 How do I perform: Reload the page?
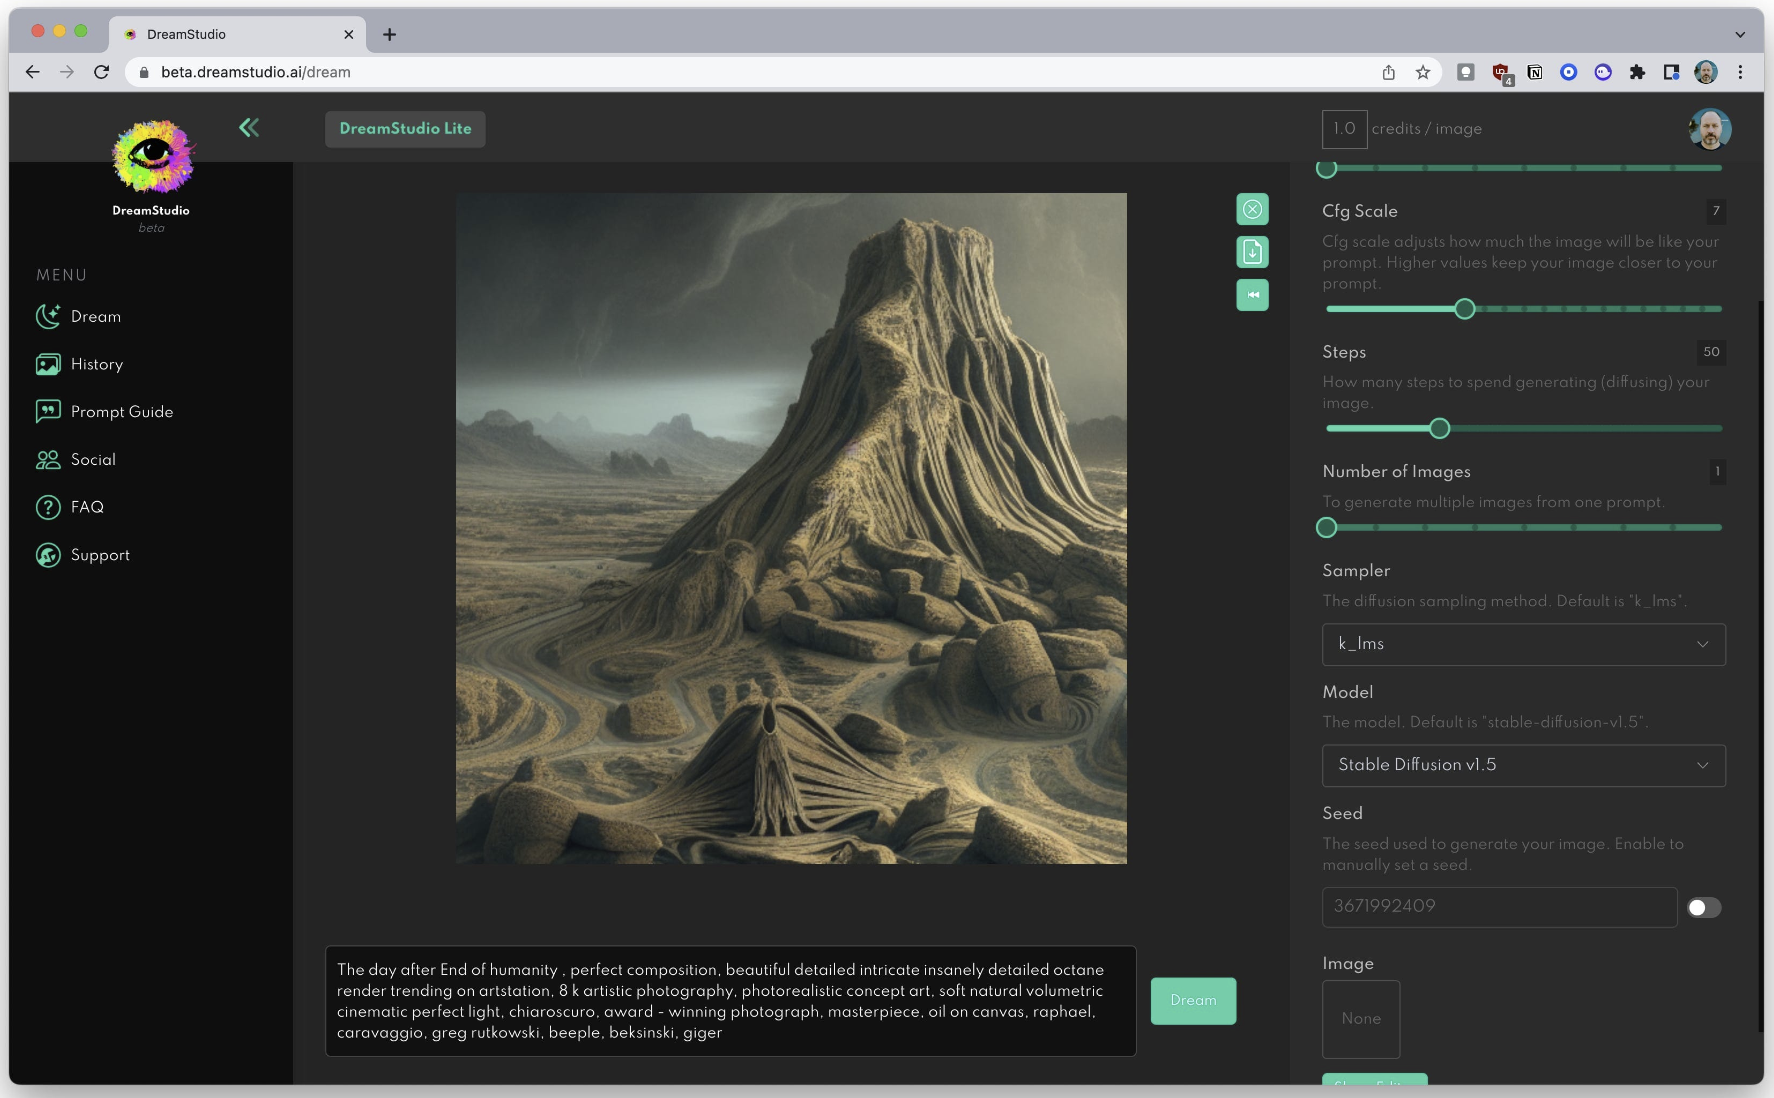[x=101, y=72]
